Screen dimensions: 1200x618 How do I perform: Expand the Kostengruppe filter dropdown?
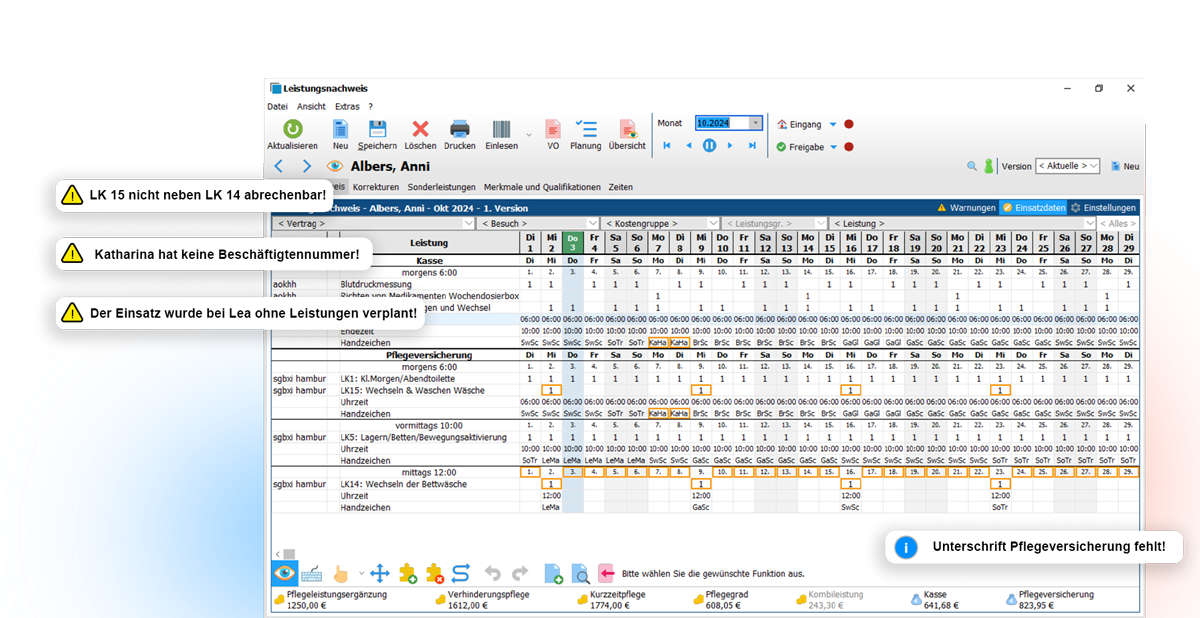pos(713,223)
